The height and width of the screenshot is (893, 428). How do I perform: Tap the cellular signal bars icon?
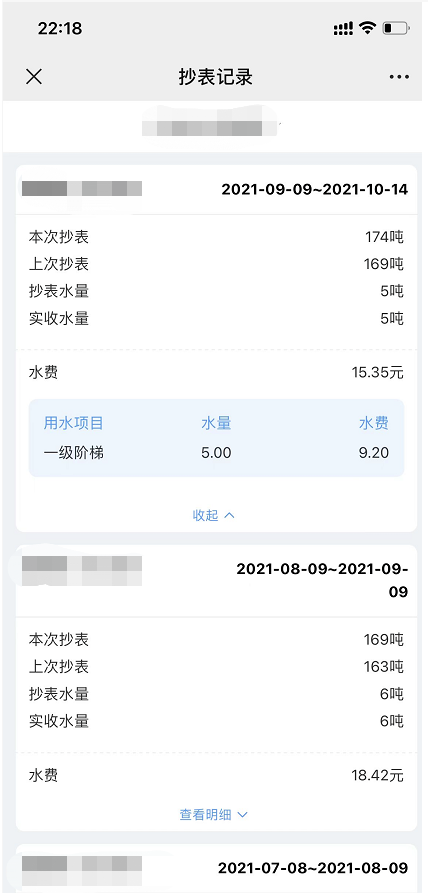click(343, 28)
